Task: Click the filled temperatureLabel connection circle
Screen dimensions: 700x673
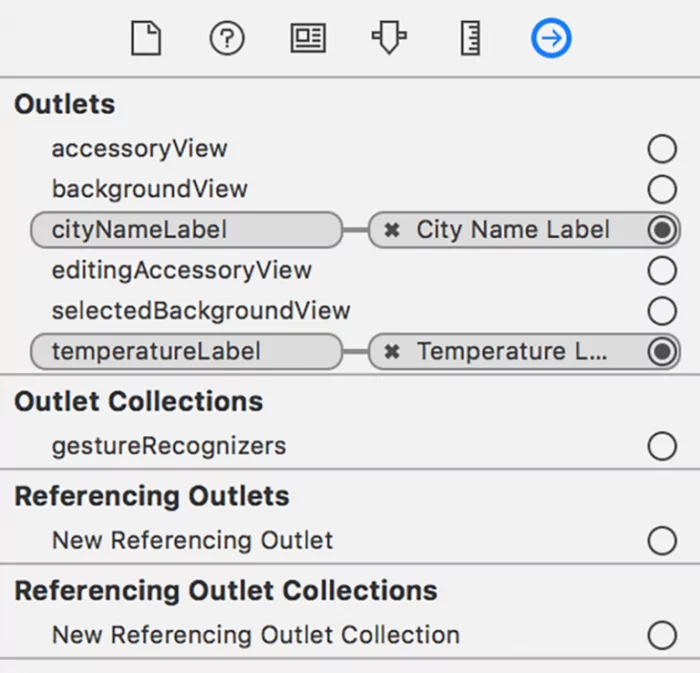Action: tap(662, 352)
